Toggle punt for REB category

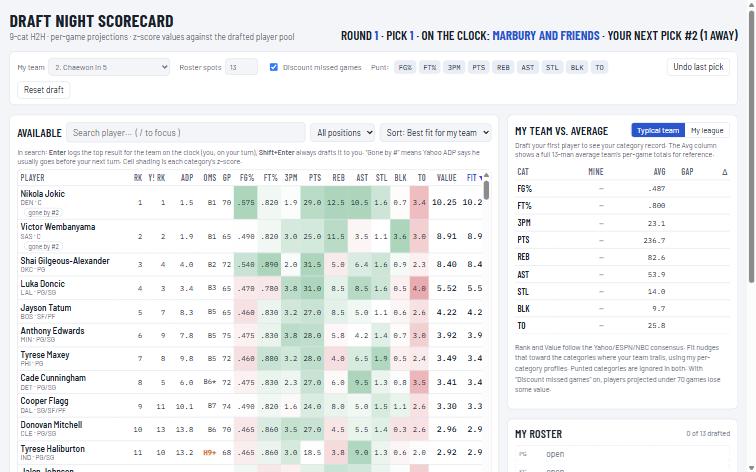coord(503,67)
